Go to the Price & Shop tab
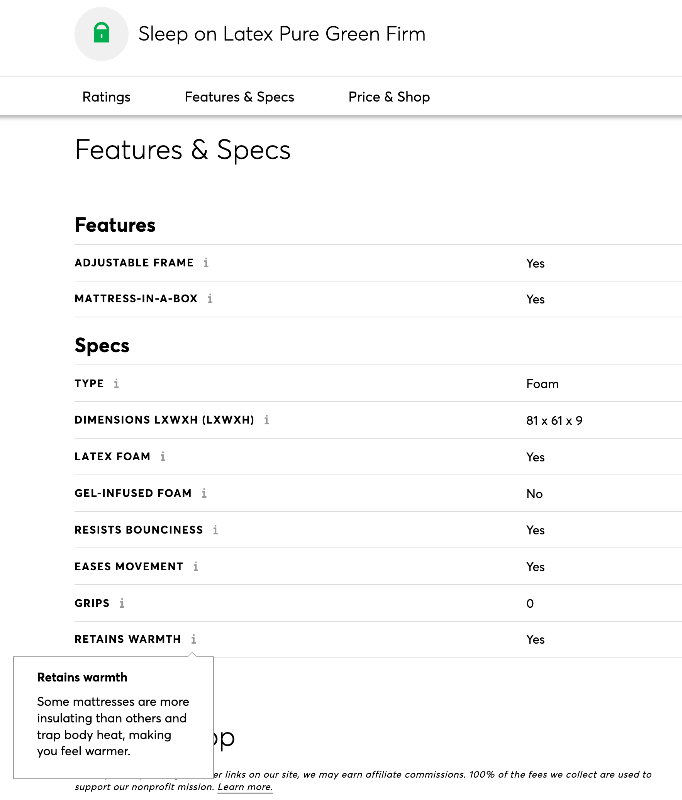The image size is (682, 800). coord(389,97)
